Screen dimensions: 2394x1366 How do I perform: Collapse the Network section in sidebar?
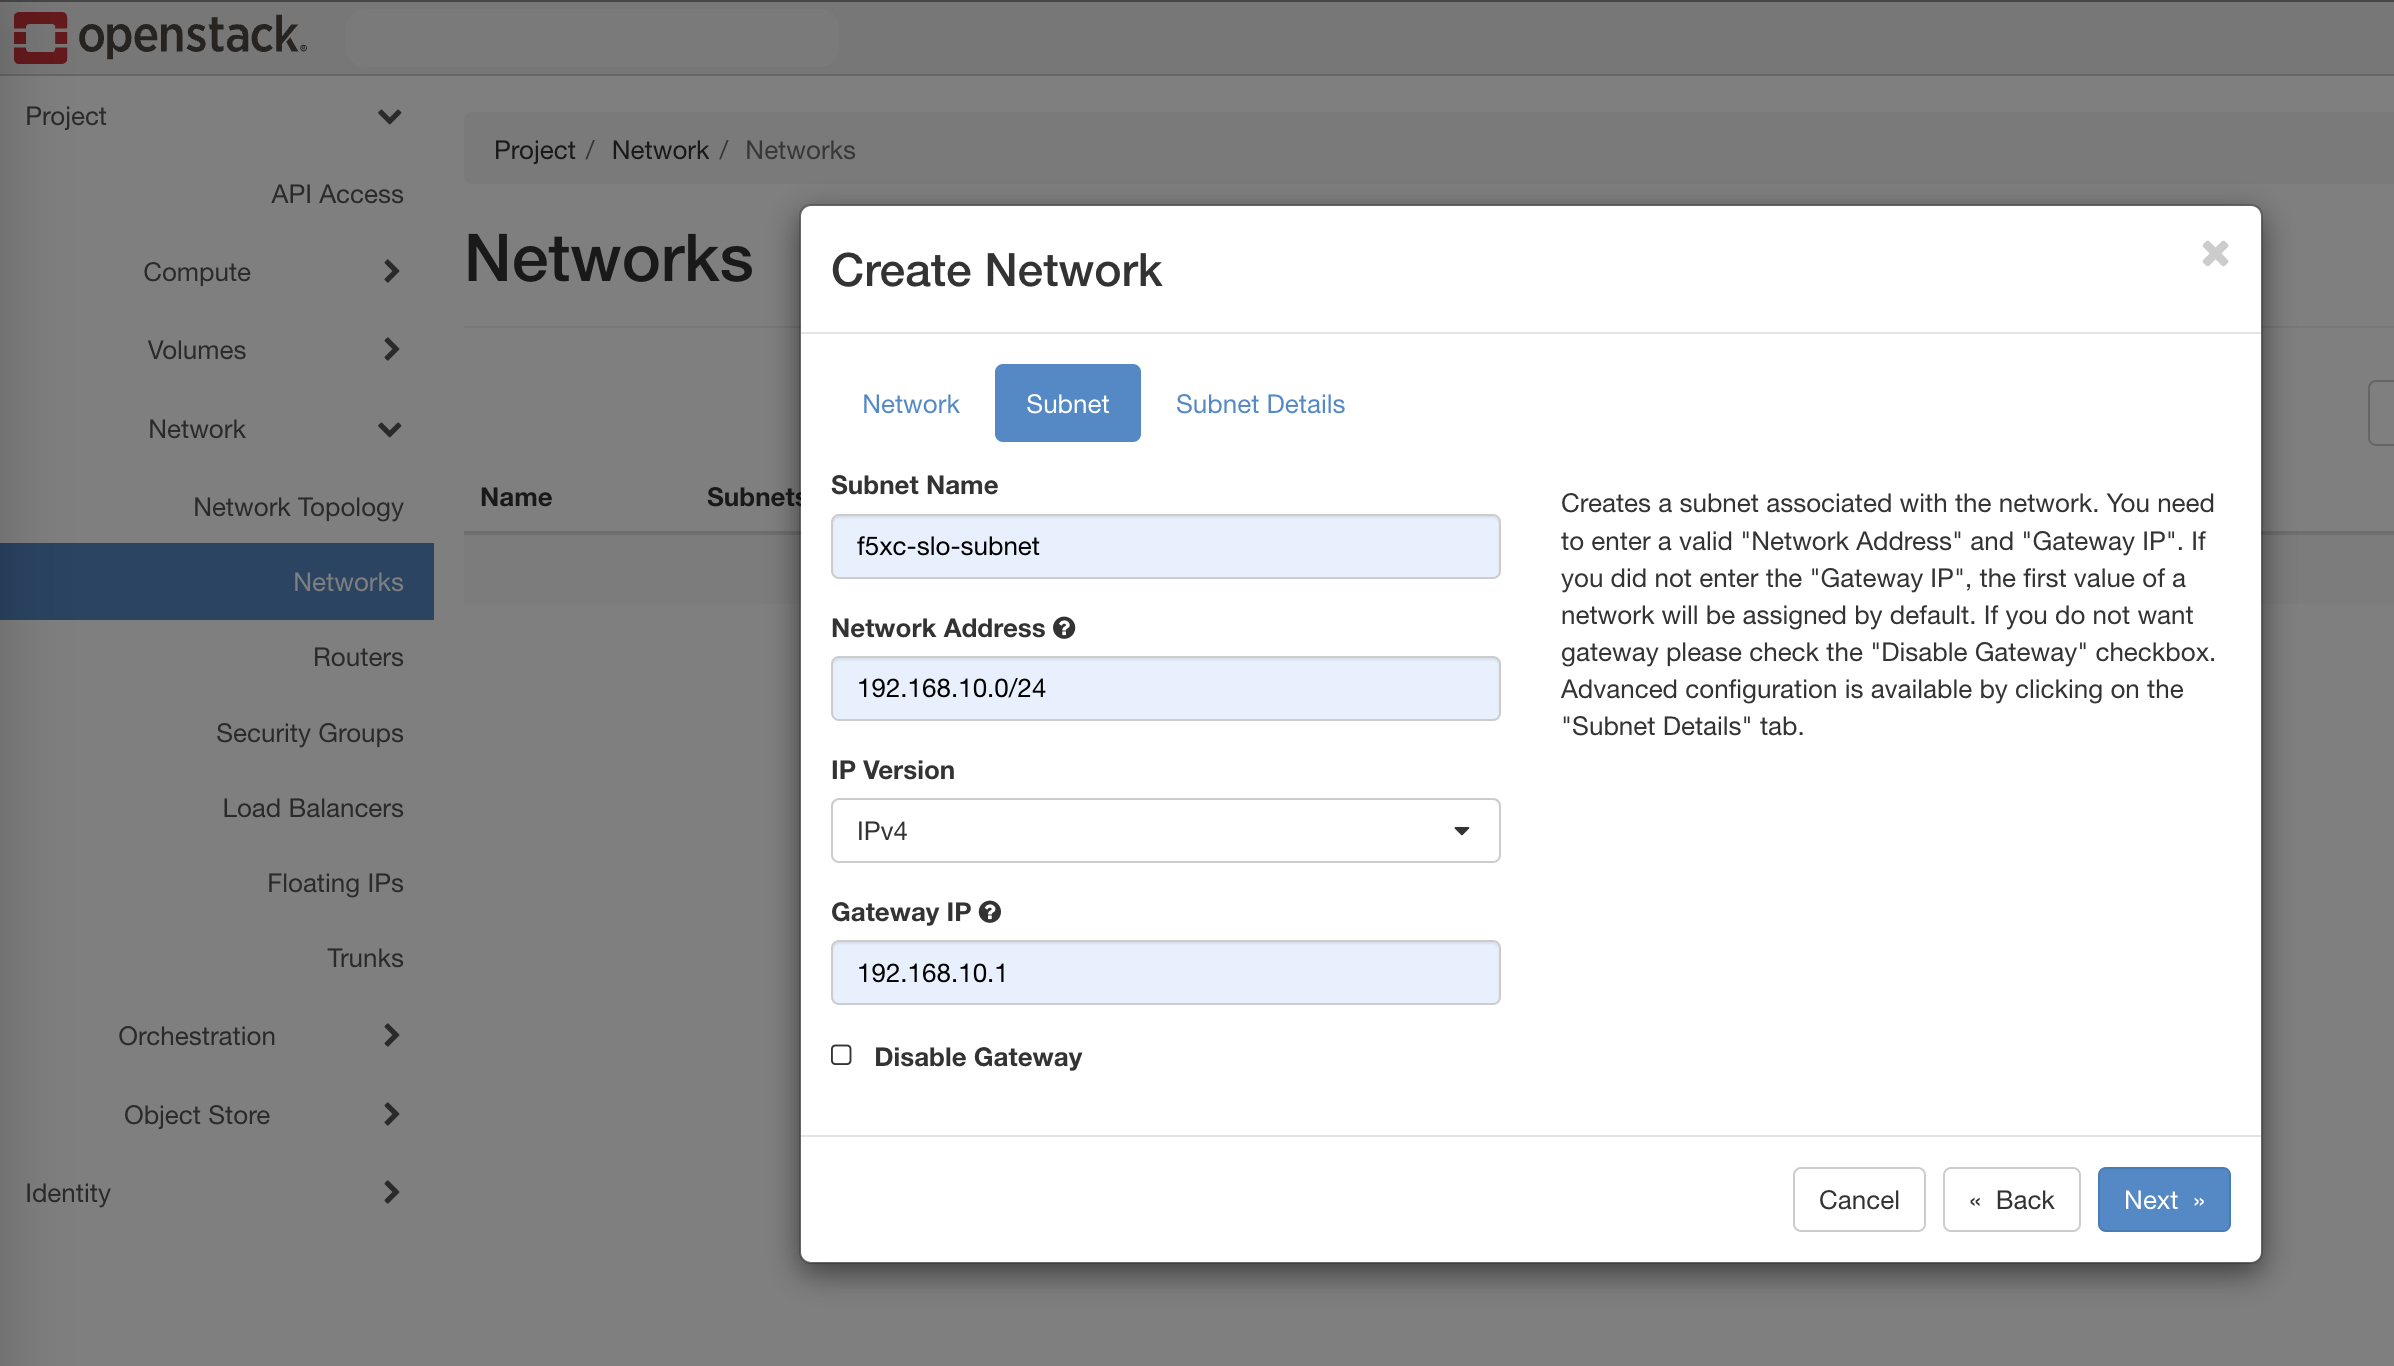tap(196, 428)
